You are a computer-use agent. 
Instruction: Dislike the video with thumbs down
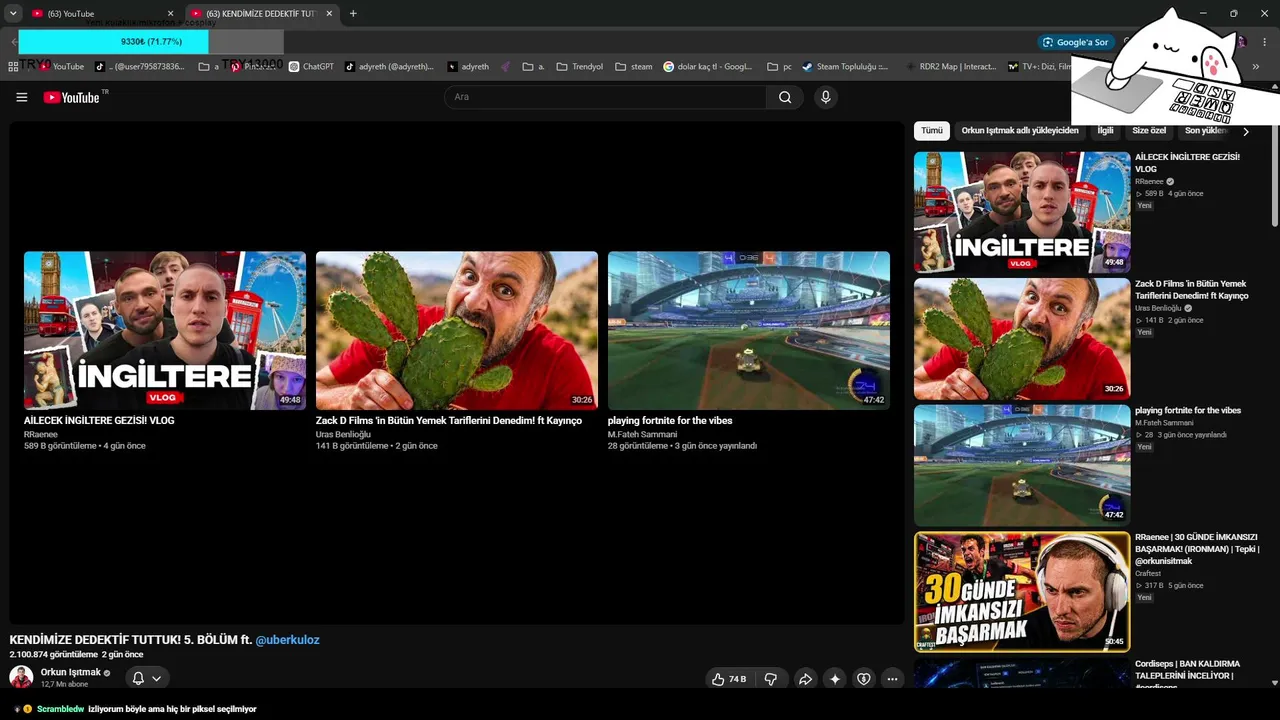[x=771, y=679]
